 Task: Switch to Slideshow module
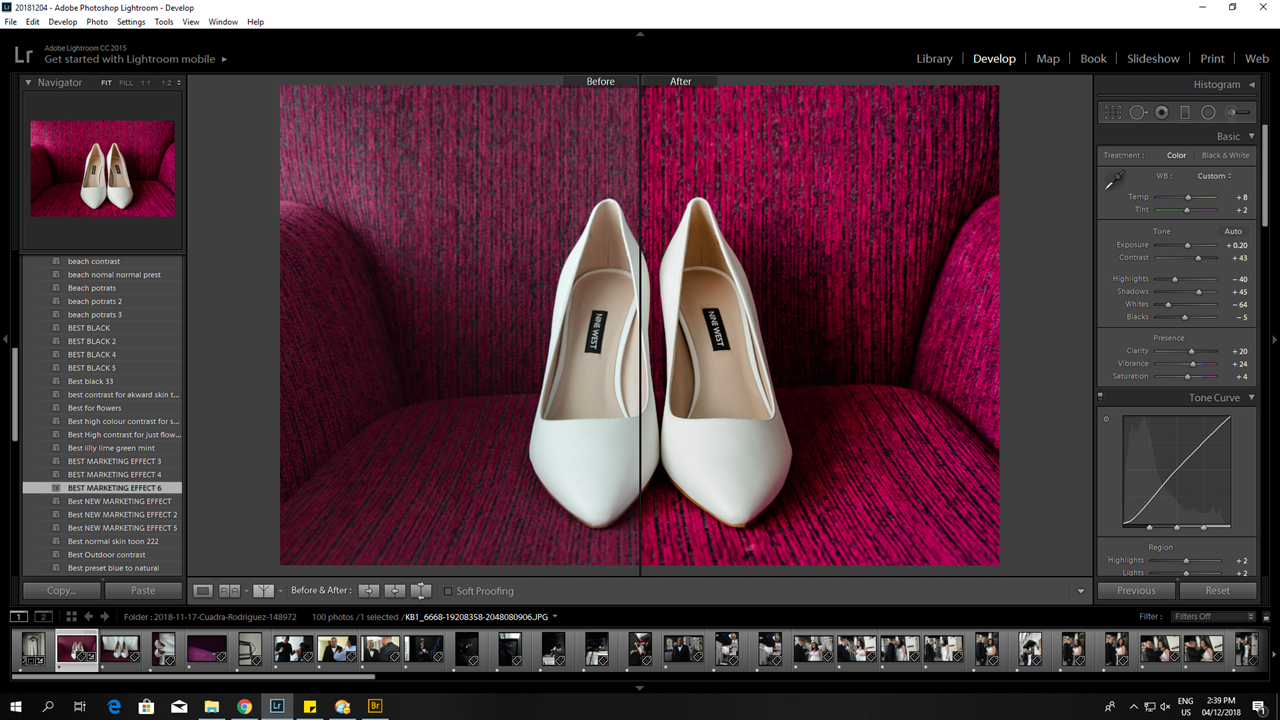[1153, 58]
